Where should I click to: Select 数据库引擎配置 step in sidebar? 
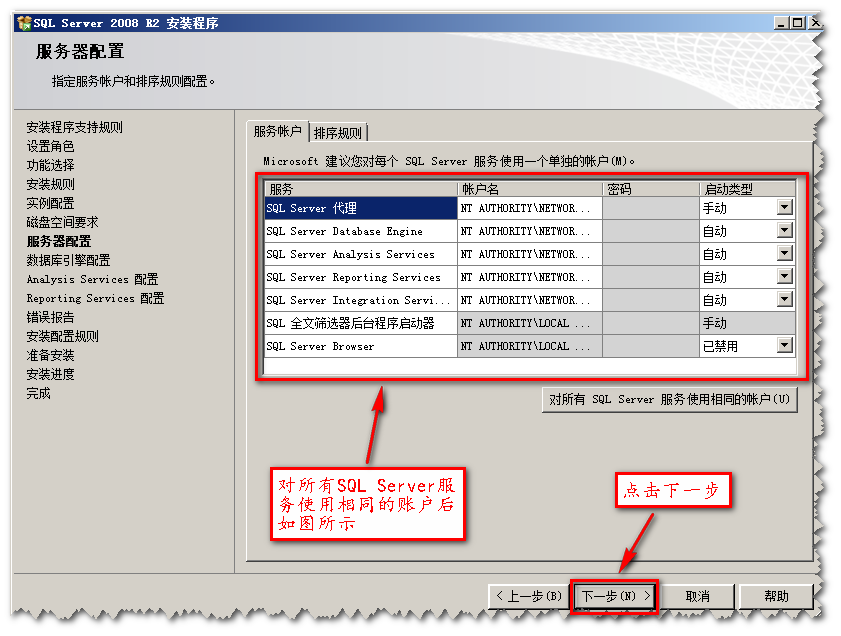pos(68,260)
